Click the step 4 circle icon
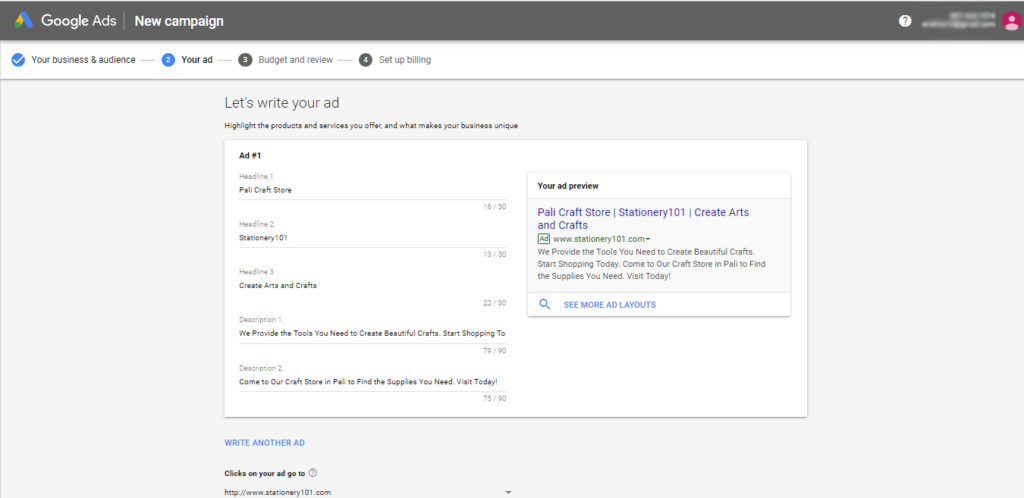 [x=366, y=60]
